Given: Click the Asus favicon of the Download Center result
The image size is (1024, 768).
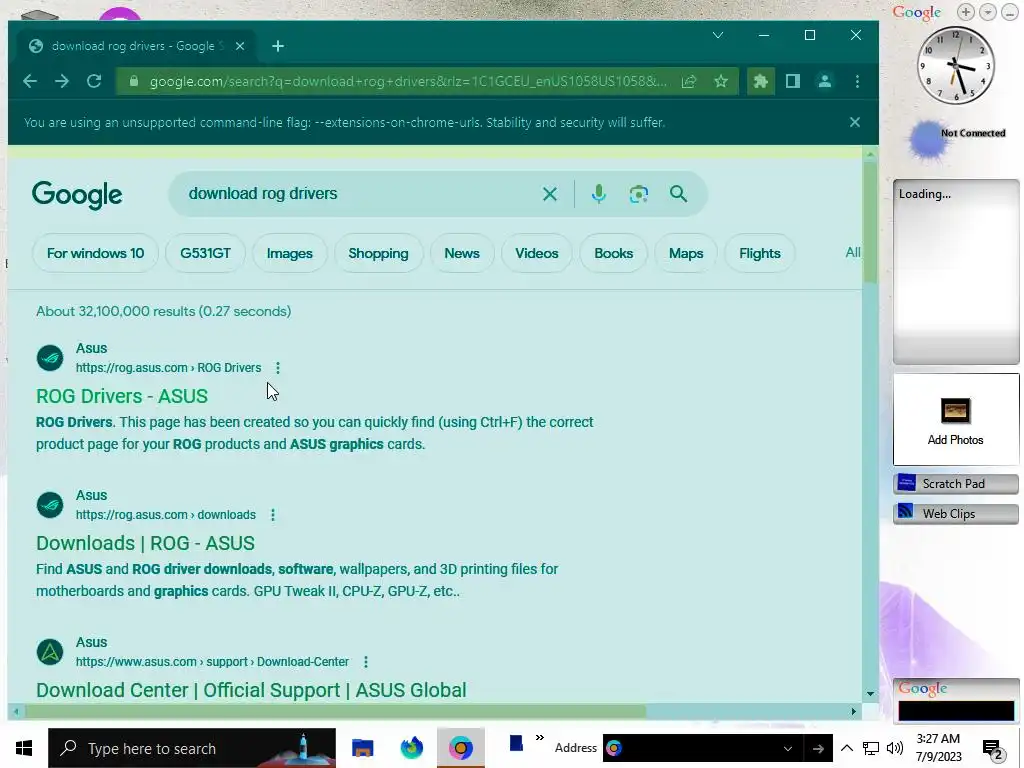Looking at the screenshot, I should click(x=50, y=652).
